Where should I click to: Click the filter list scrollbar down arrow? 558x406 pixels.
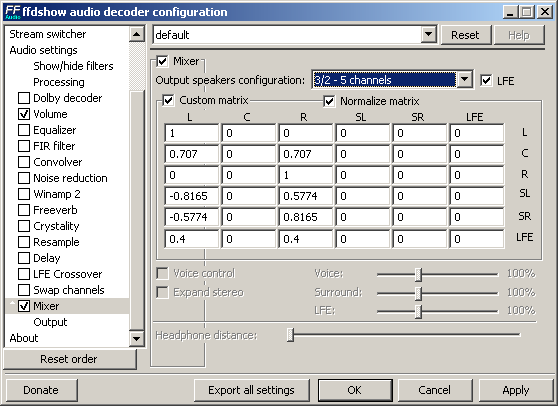pyautogui.click(x=137, y=338)
